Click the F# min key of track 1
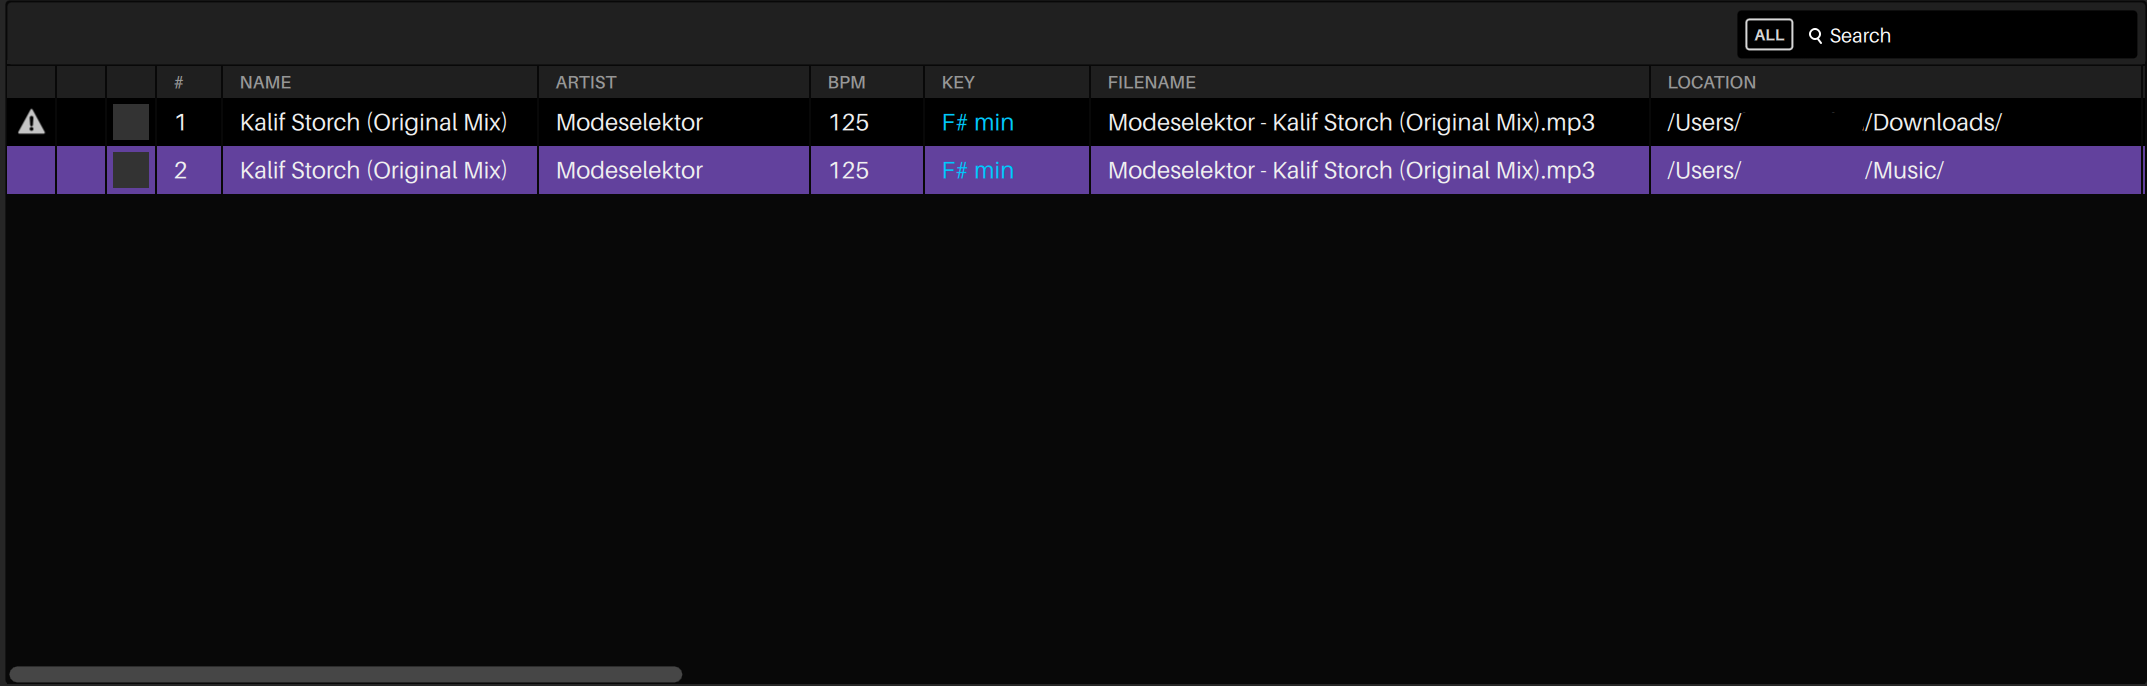This screenshot has height=686, width=2147. pyautogui.click(x=977, y=122)
